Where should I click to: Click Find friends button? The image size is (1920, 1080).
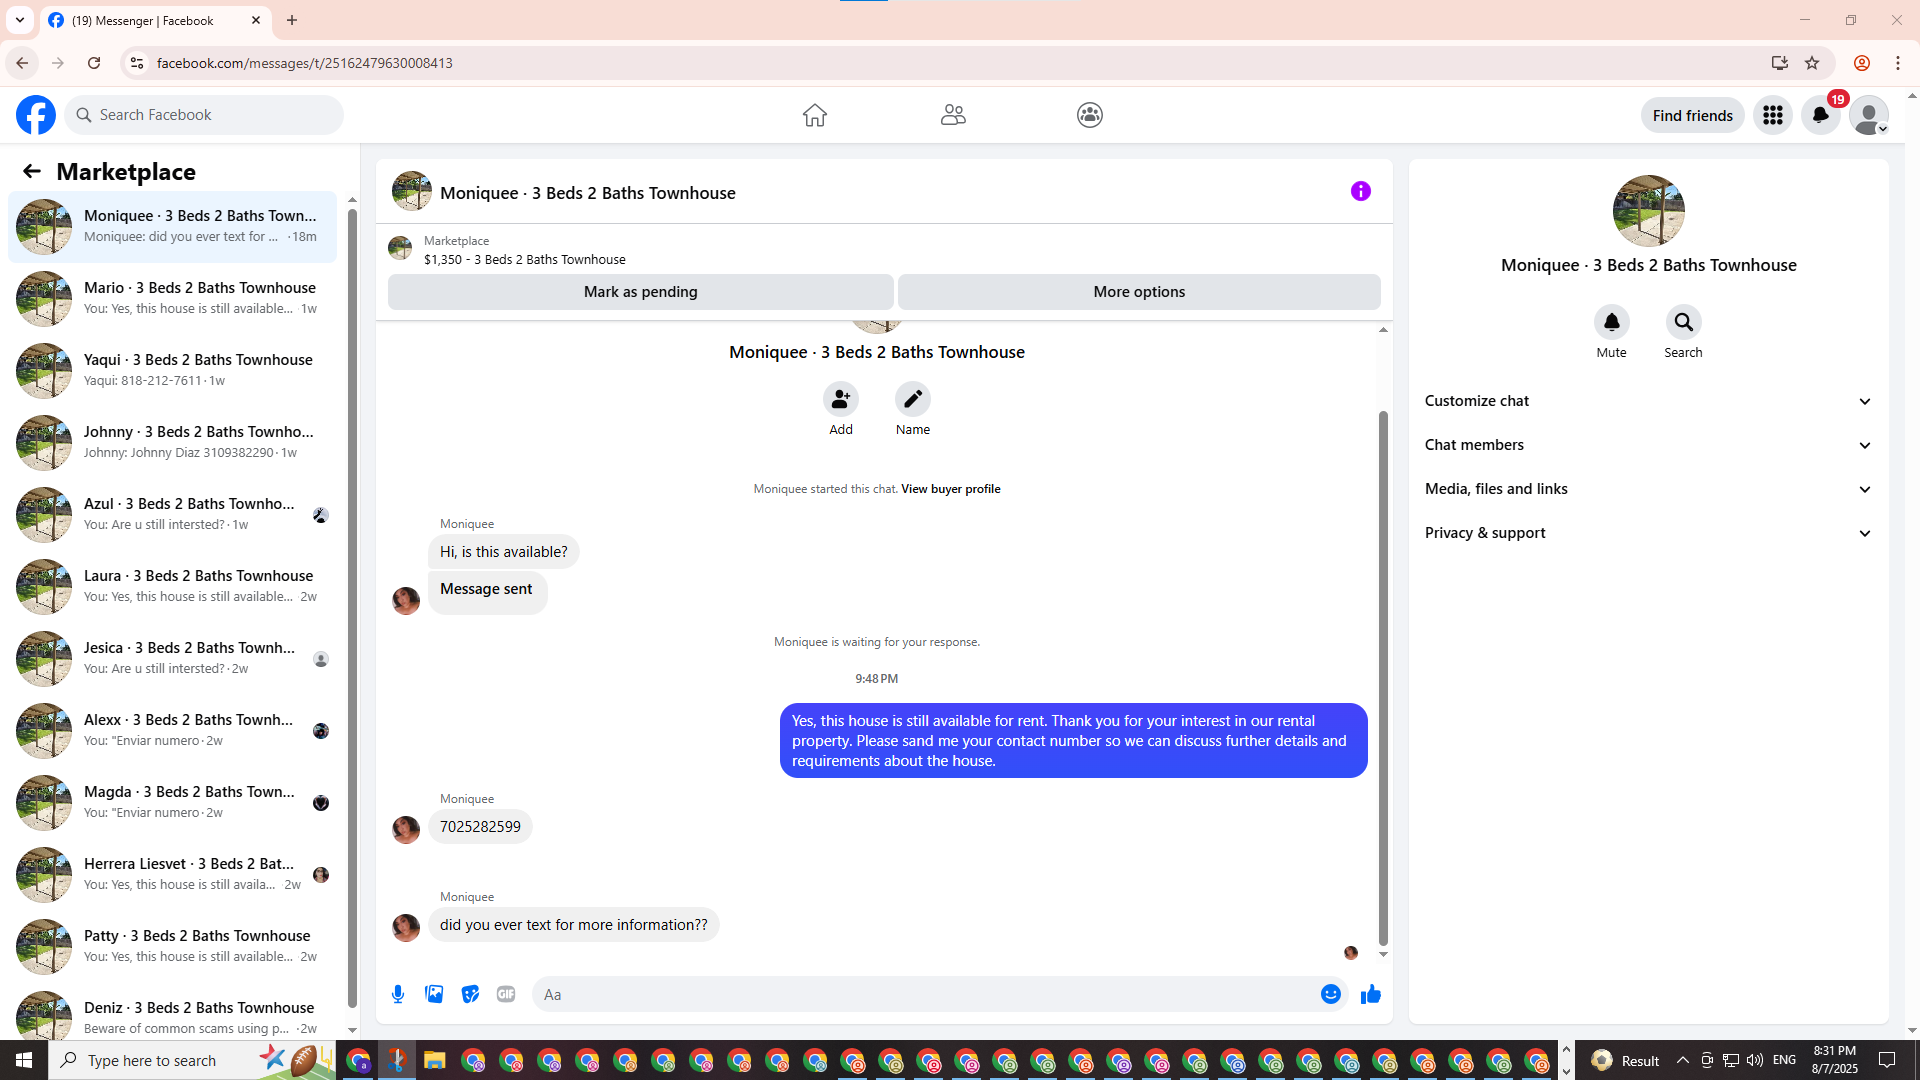coord(1693,115)
